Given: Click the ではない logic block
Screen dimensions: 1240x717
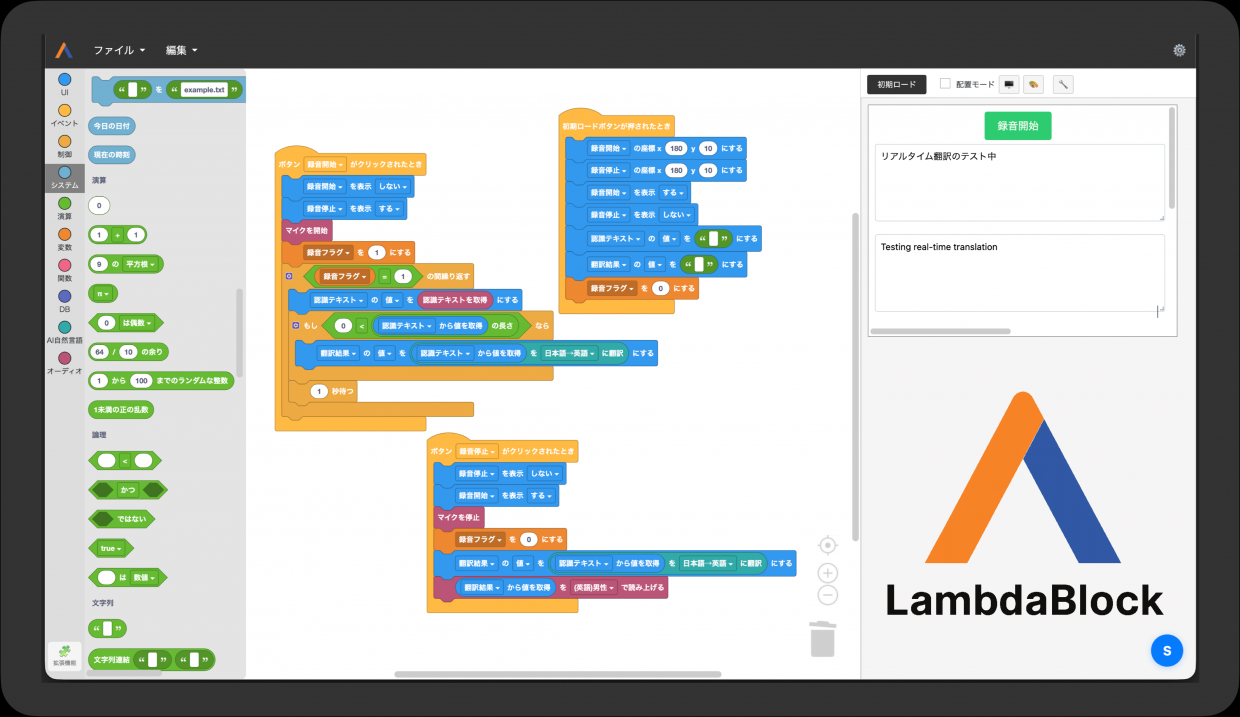Looking at the screenshot, I should [x=123, y=519].
